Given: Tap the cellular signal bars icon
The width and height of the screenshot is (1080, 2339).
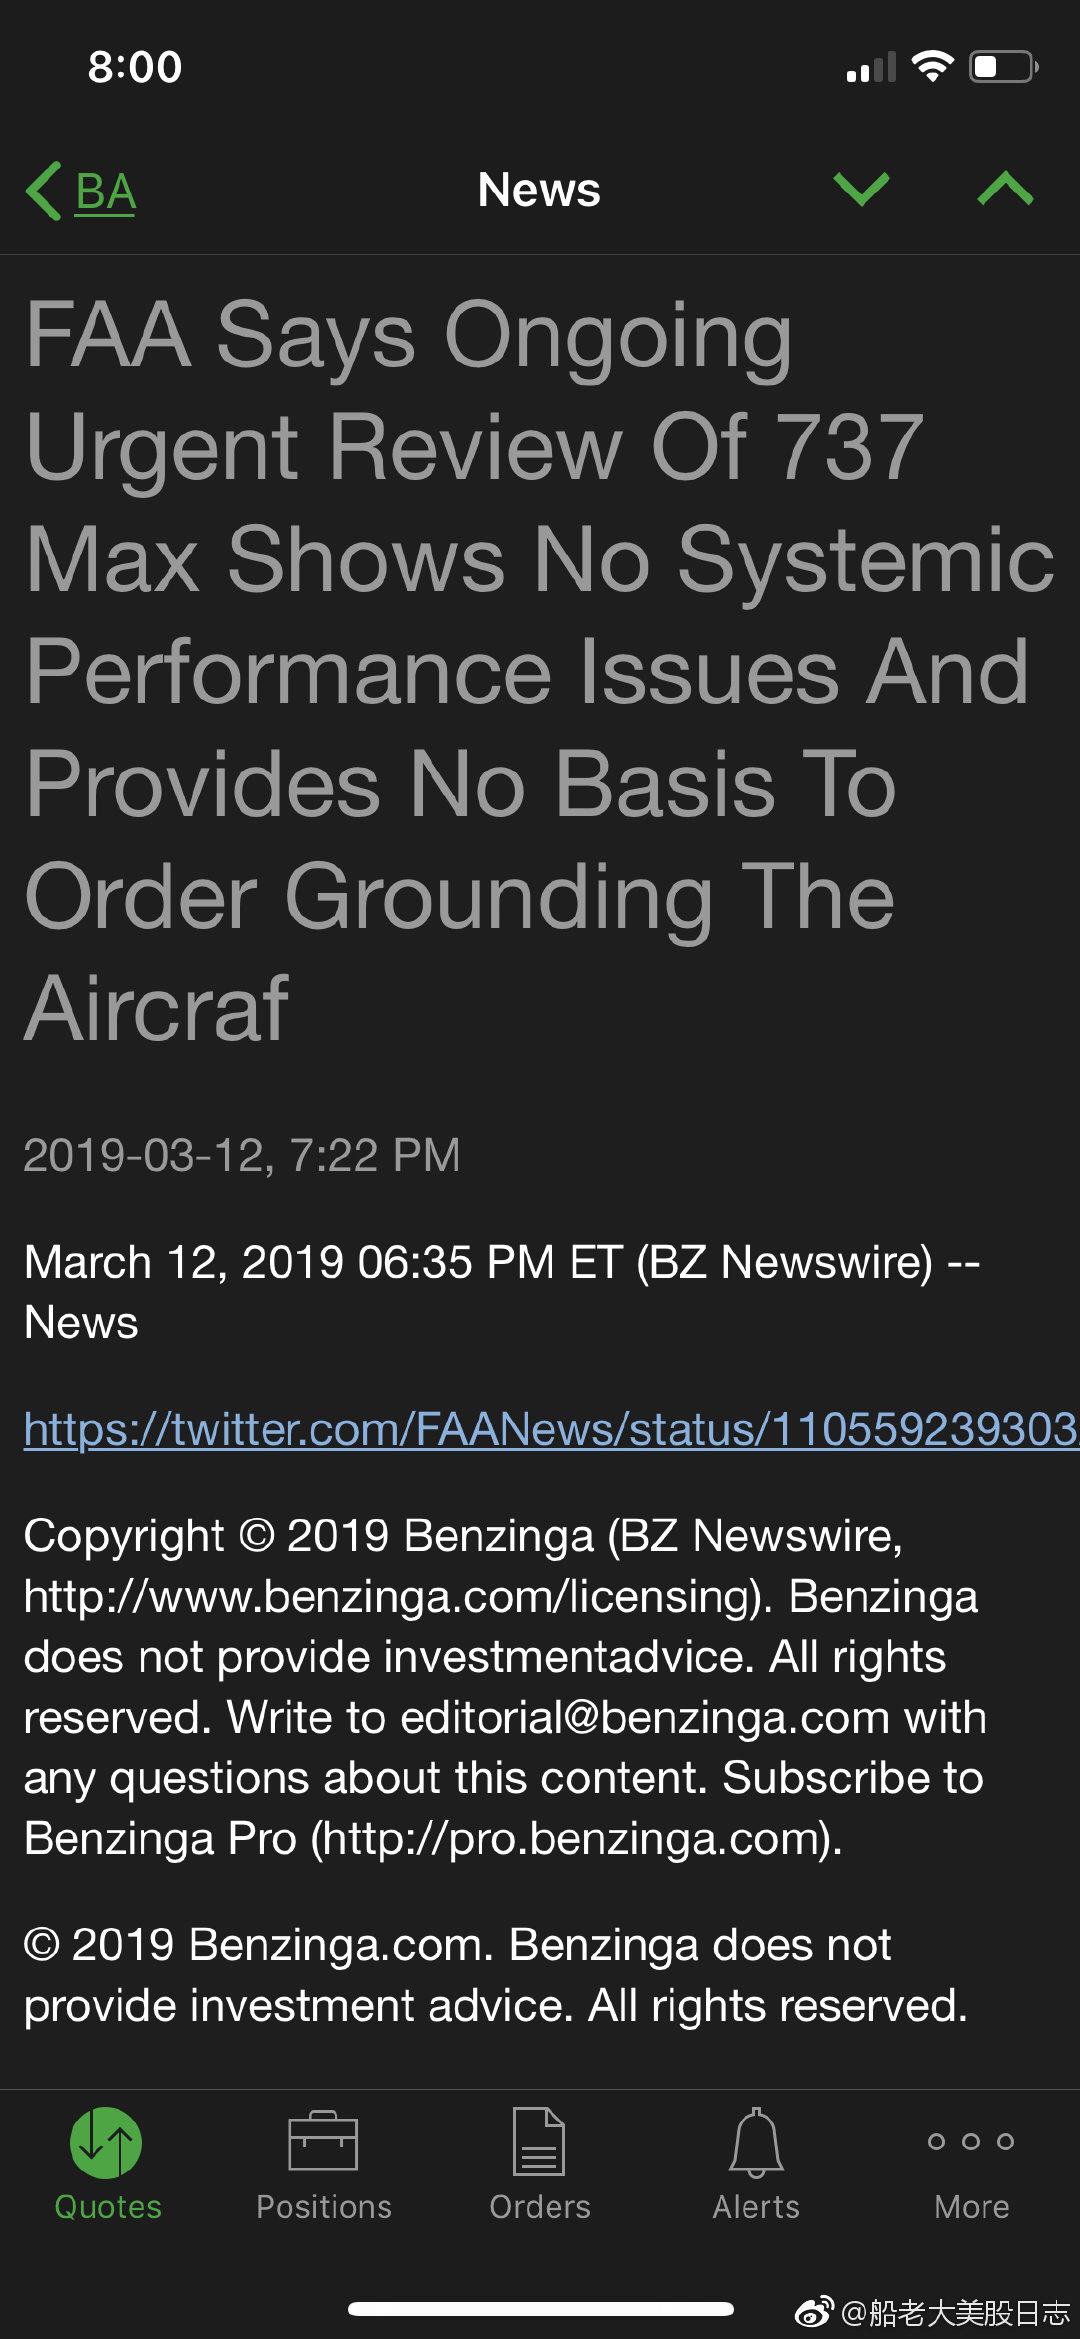Looking at the screenshot, I should (x=871, y=68).
